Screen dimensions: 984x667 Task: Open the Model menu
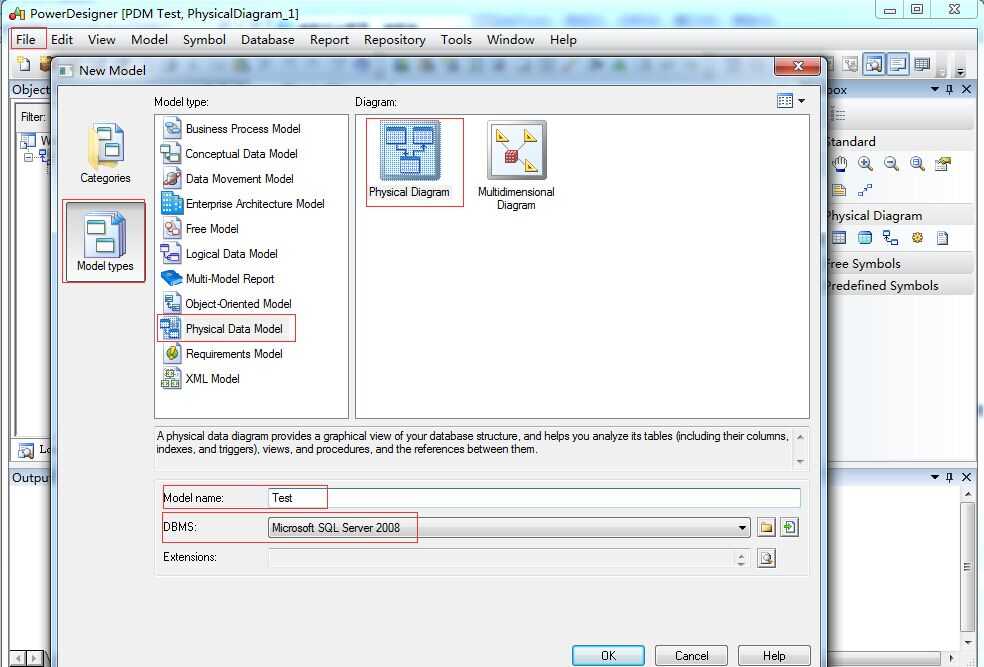point(149,40)
